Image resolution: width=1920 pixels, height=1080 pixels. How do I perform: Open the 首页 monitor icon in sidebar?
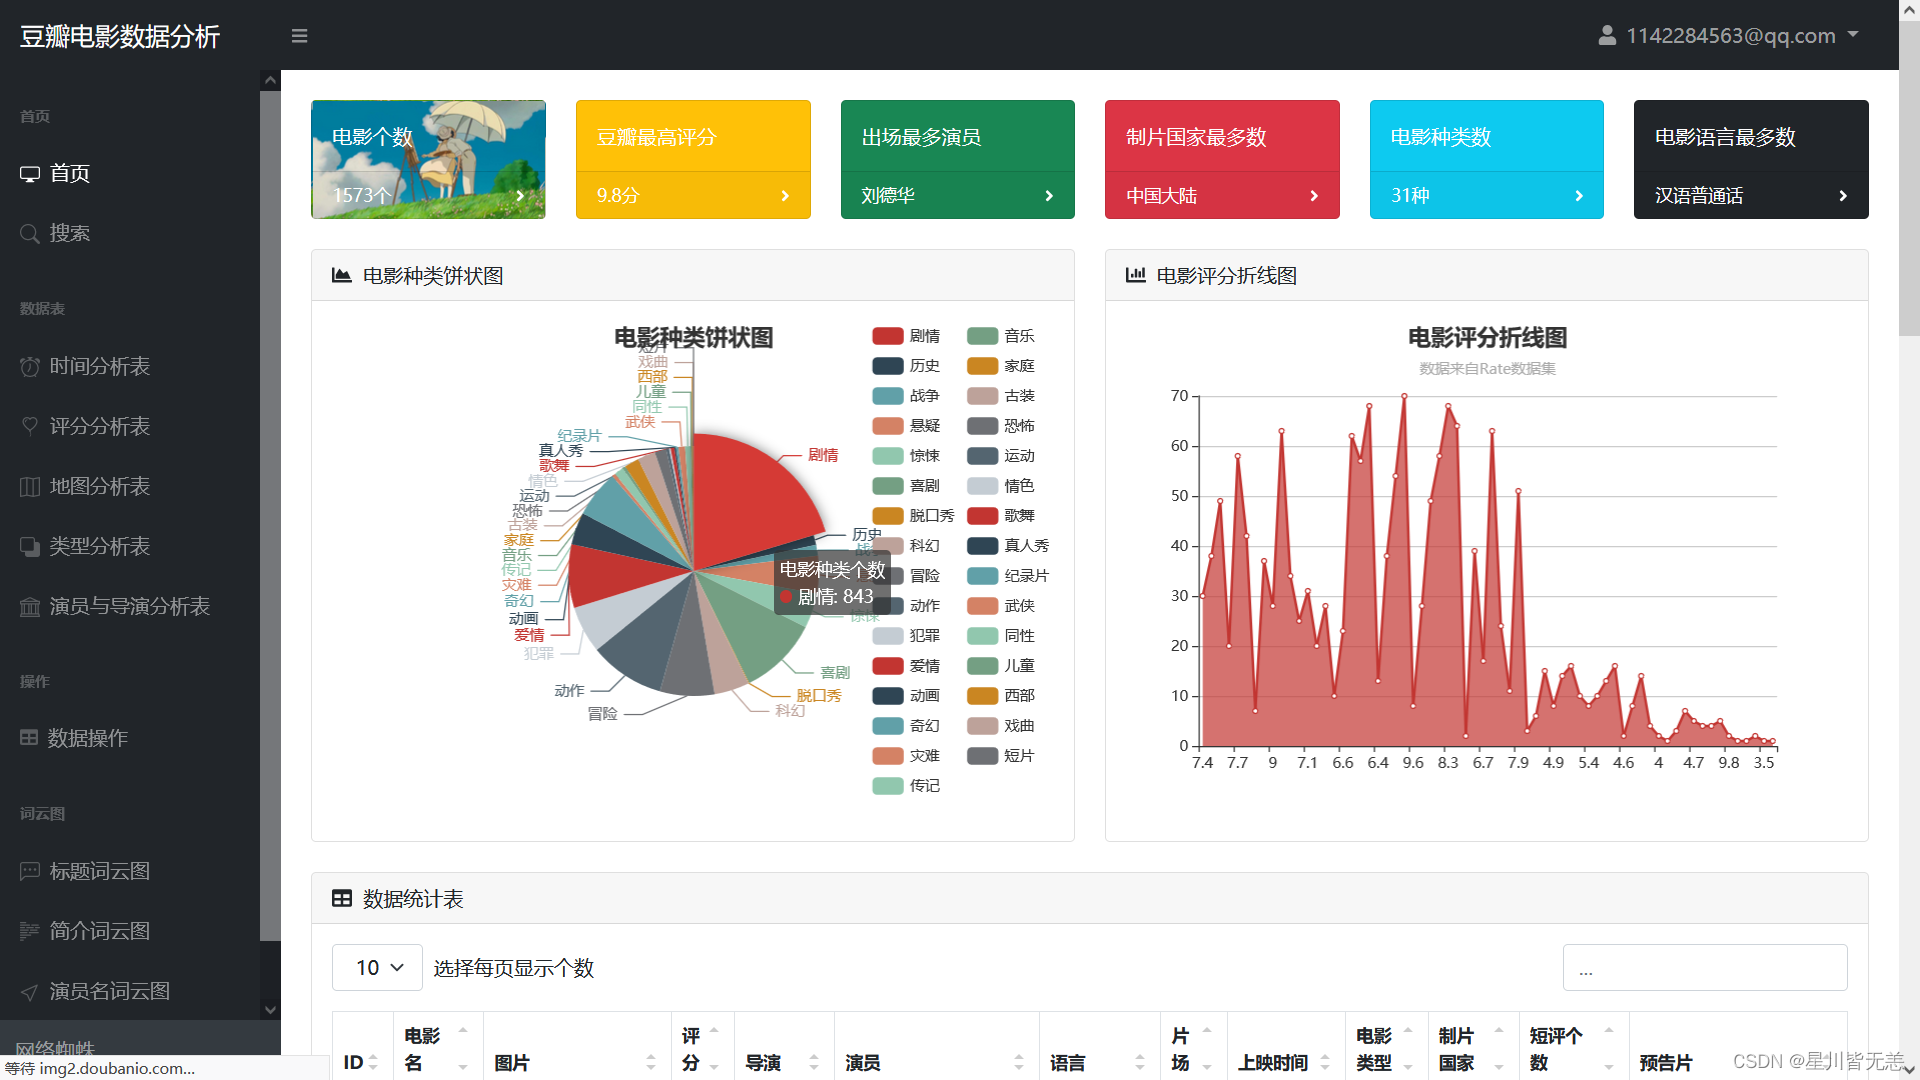(30, 174)
